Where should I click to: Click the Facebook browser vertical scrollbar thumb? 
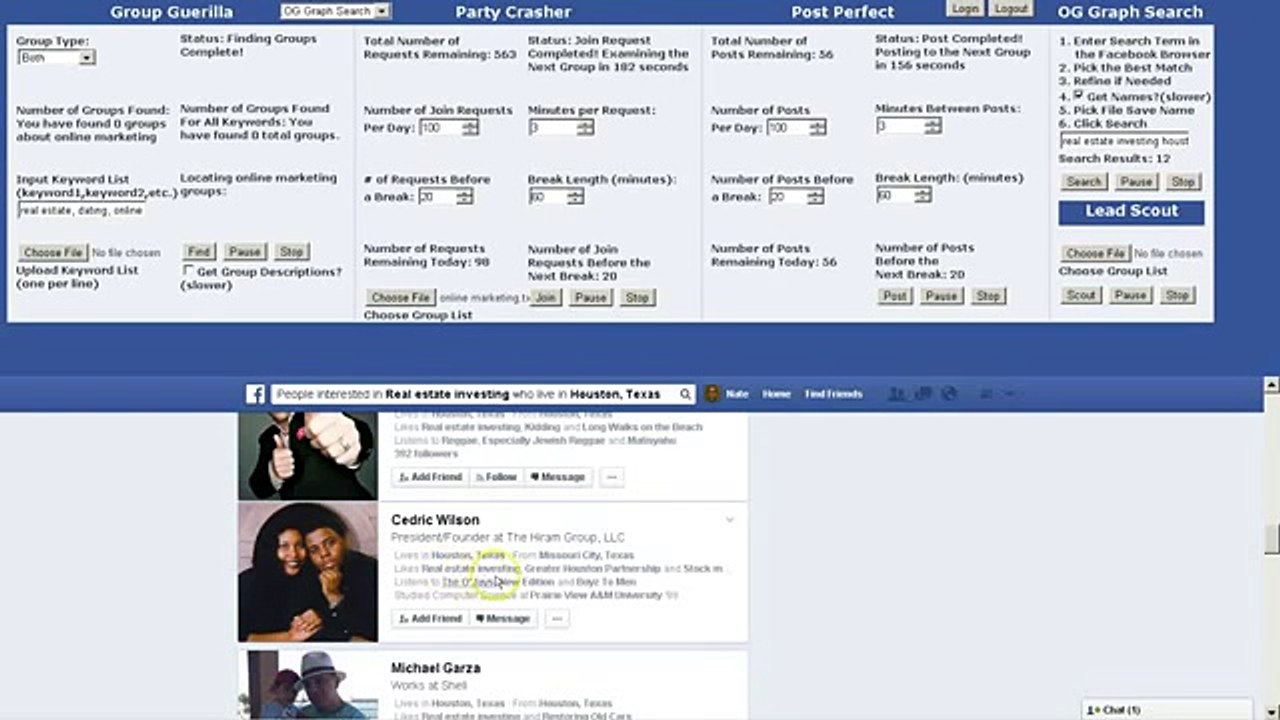1271,539
